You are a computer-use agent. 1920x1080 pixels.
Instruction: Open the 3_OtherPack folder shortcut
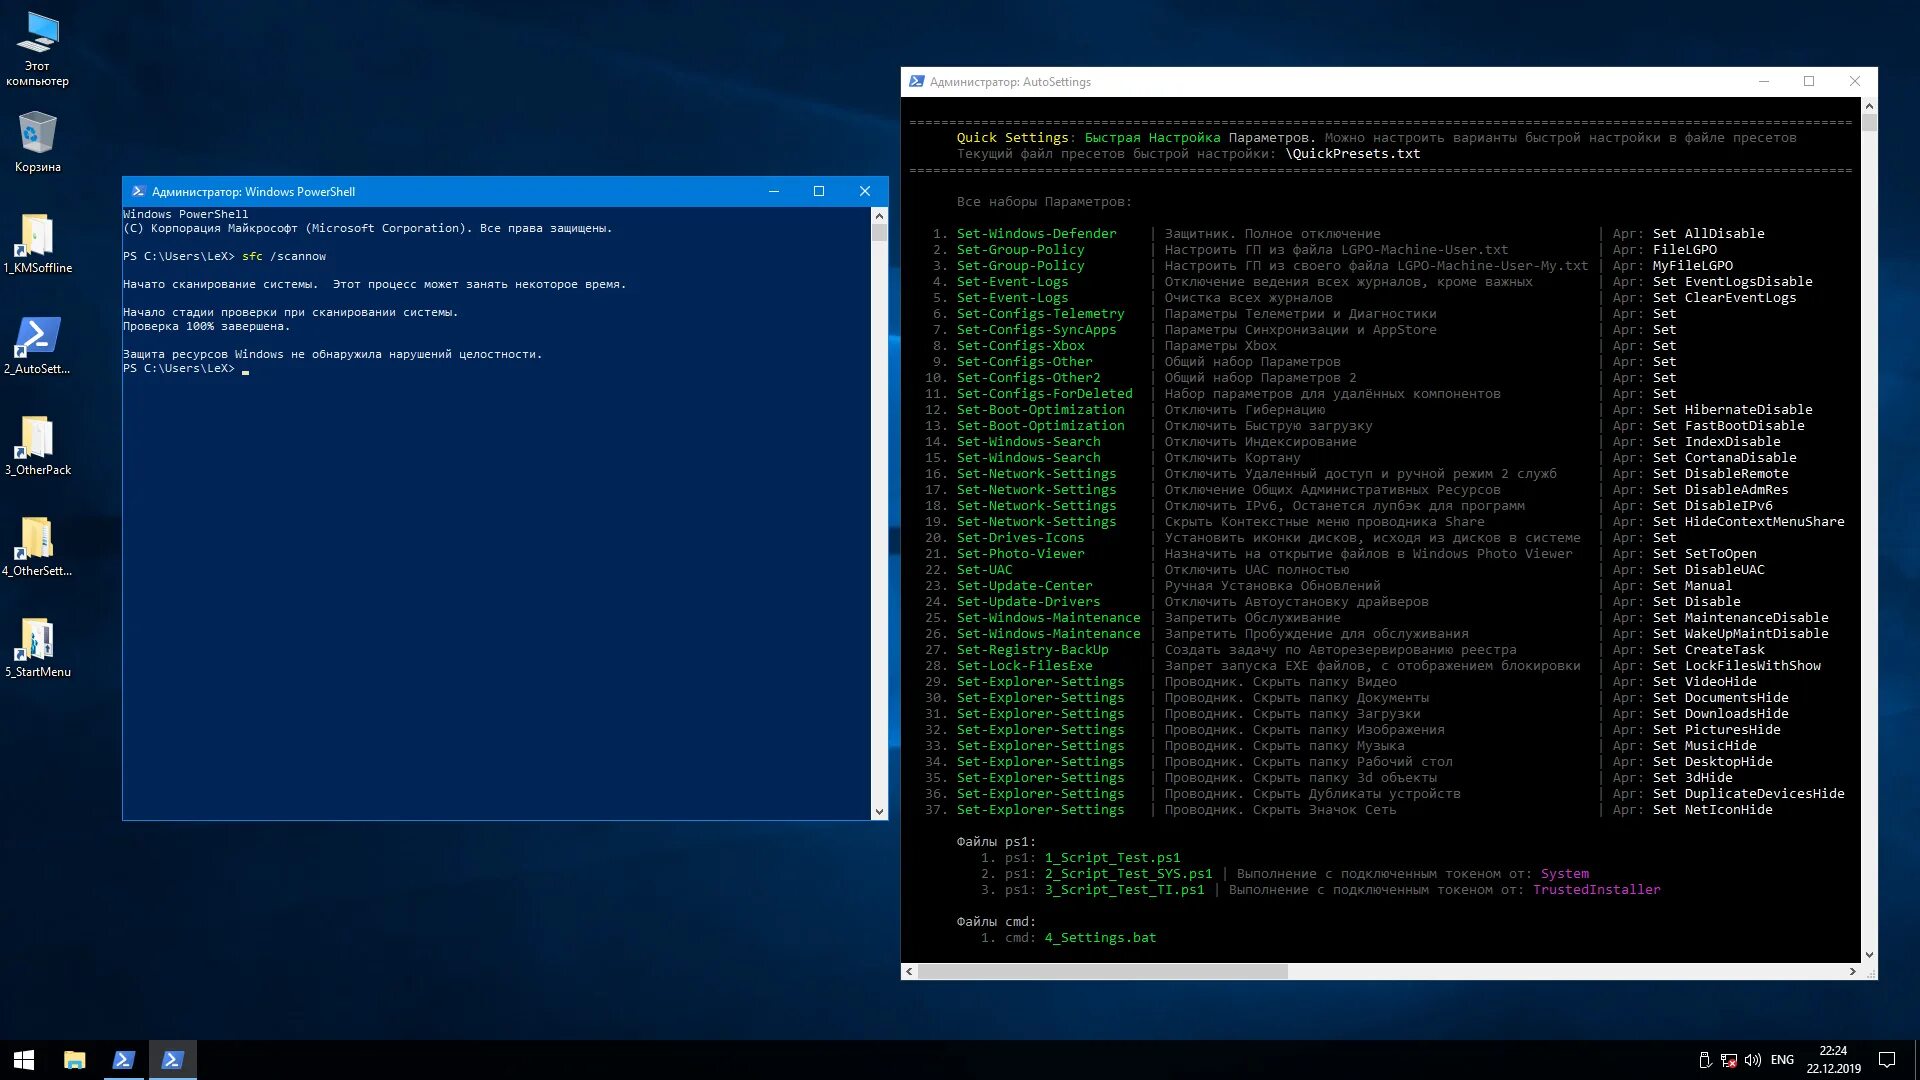pyautogui.click(x=37, y=439)
